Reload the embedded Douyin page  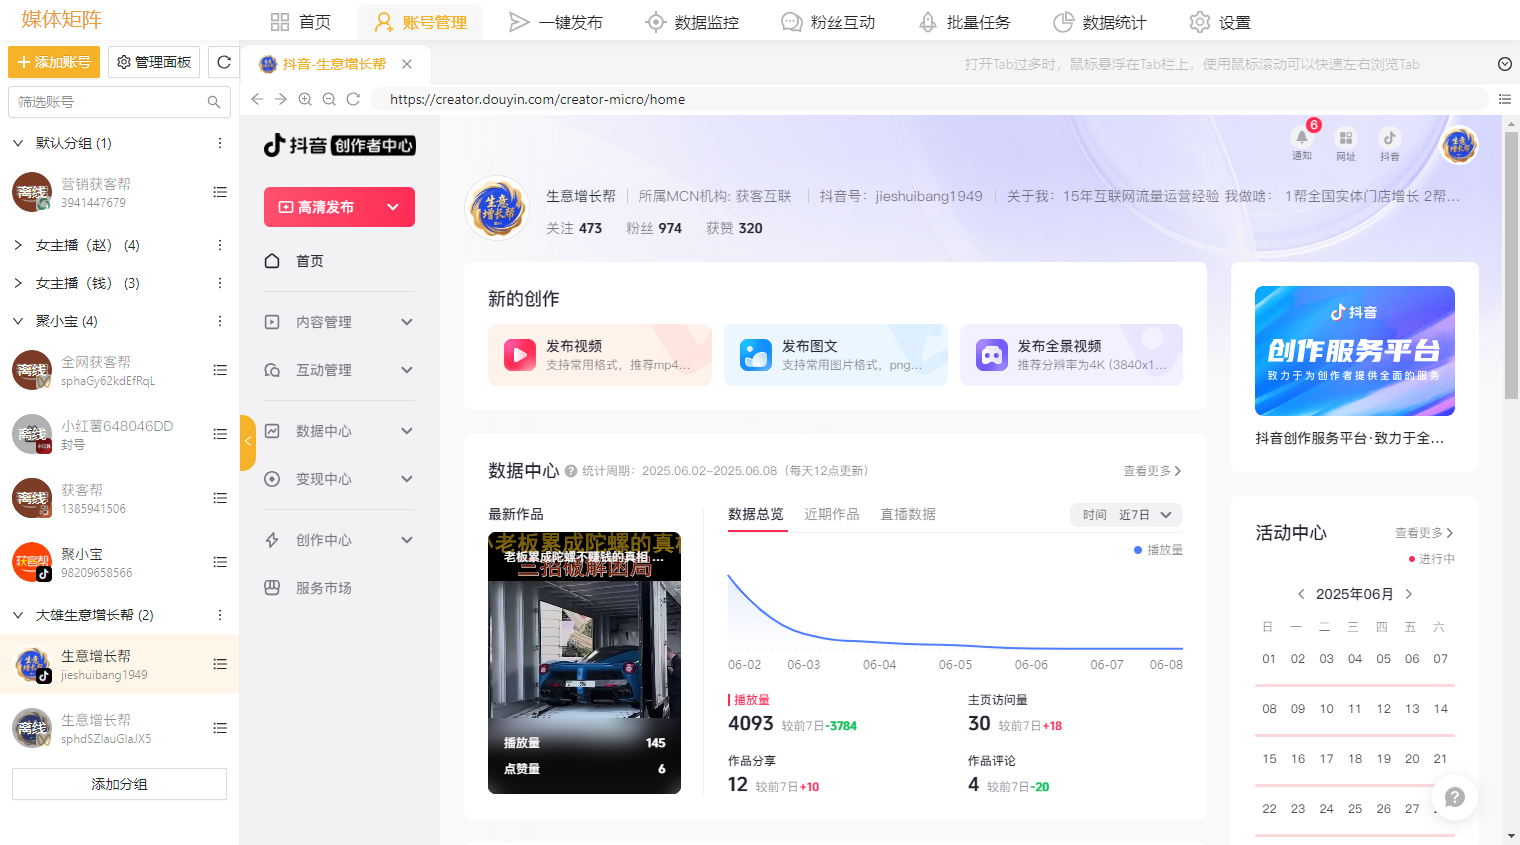click(x=353, y=99)
